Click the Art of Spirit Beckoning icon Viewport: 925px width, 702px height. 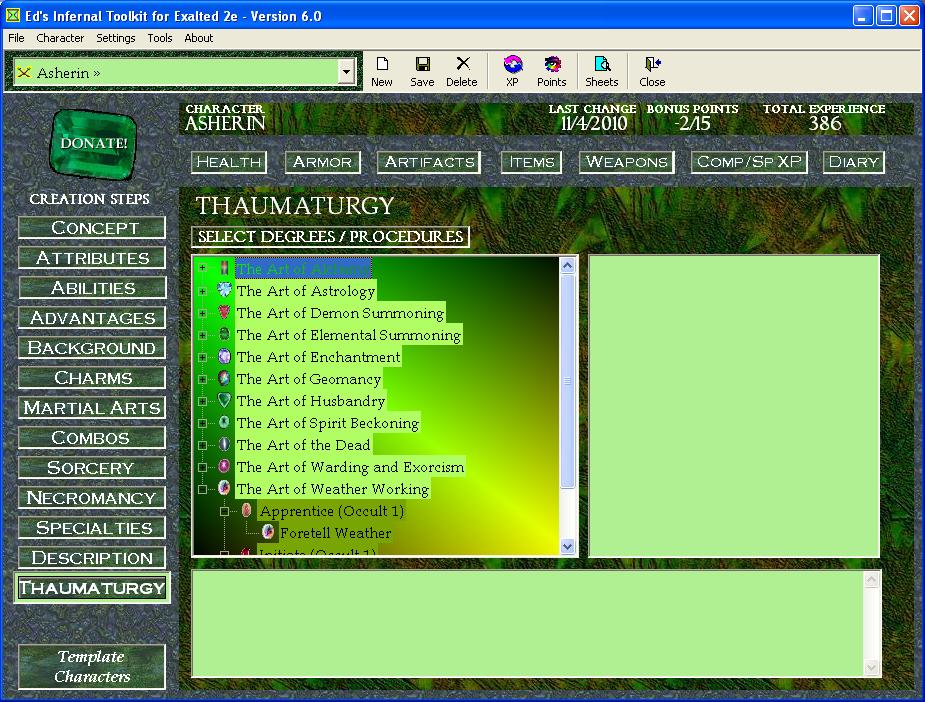click(x=224, y=422)
